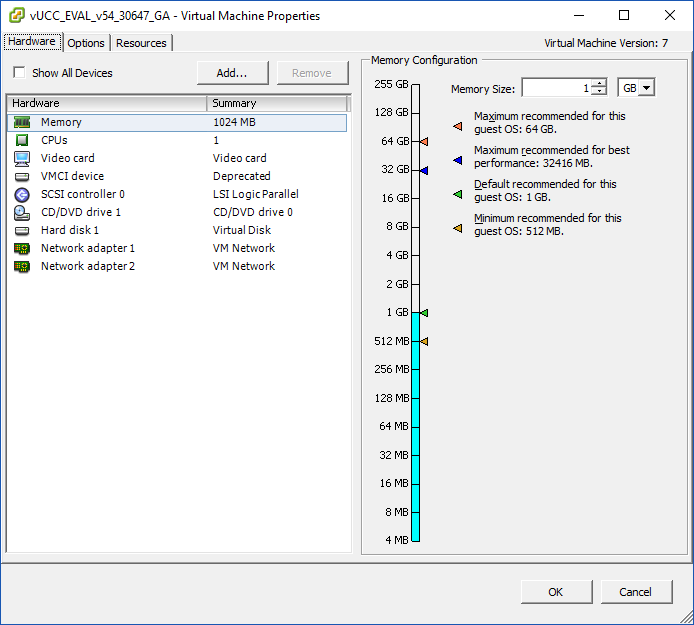Click the 1024 MB summary value
Image resolution: width=694 pixels, height=625 pixels.
(234, 122)
